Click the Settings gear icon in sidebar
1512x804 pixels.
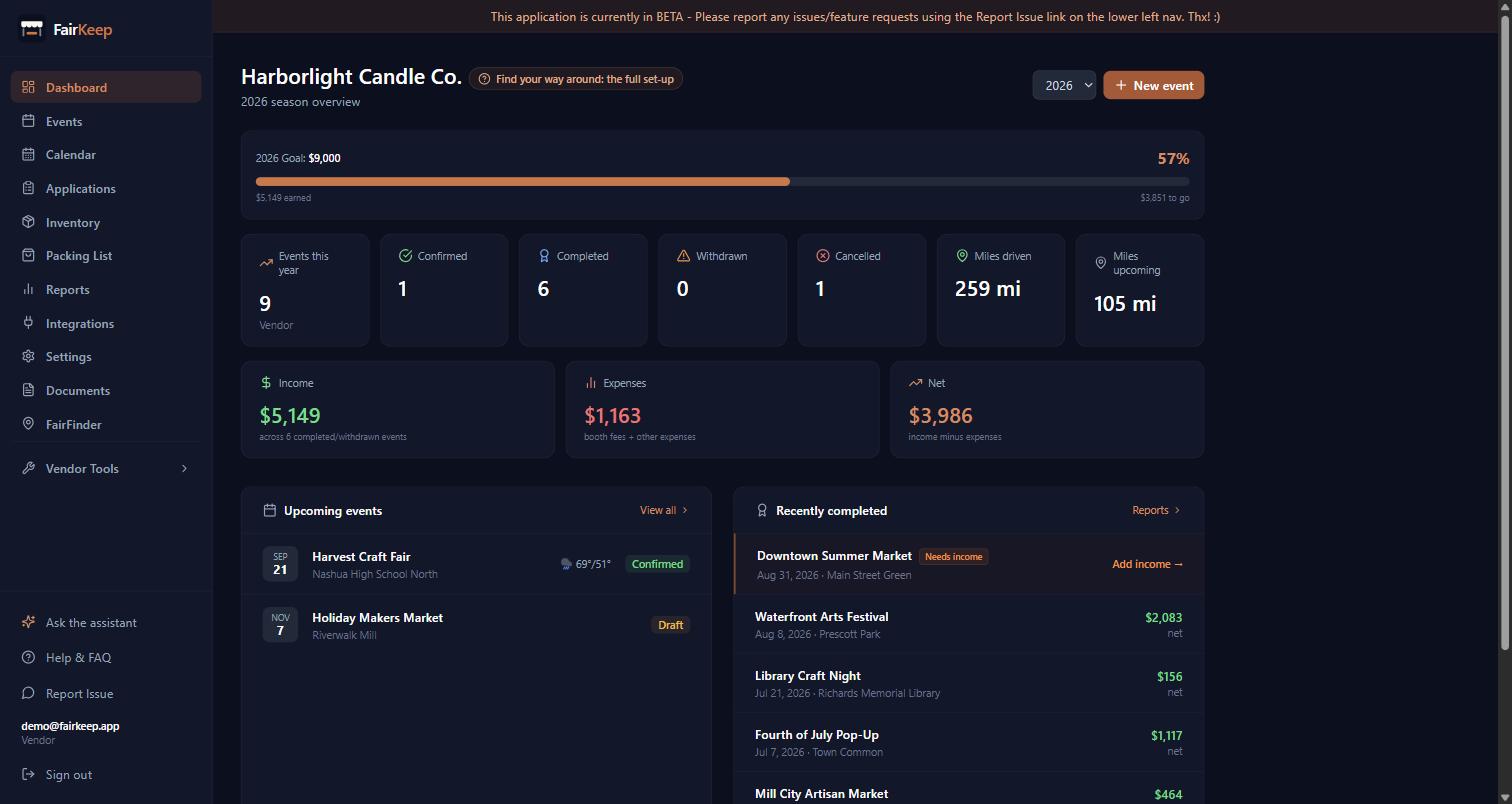click(x=28, y=356)
